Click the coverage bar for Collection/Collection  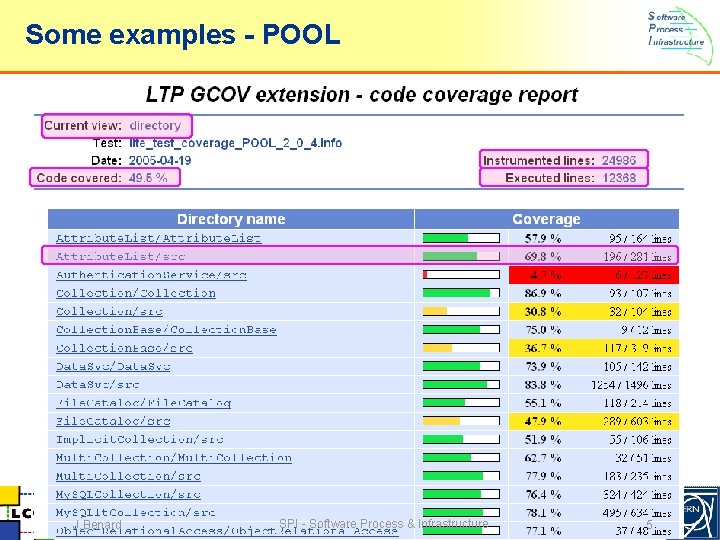coord(461,293)
